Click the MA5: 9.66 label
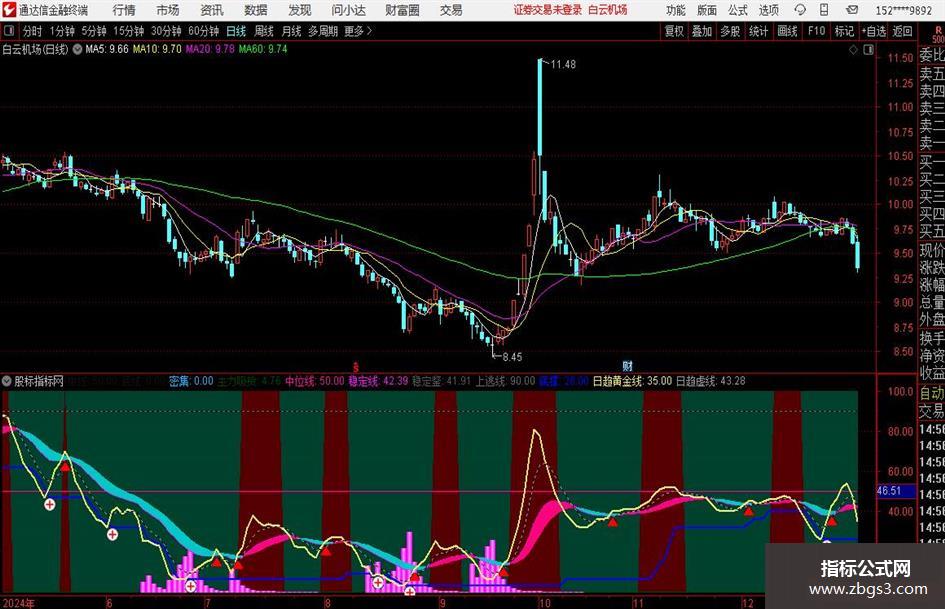 point(107,49)
